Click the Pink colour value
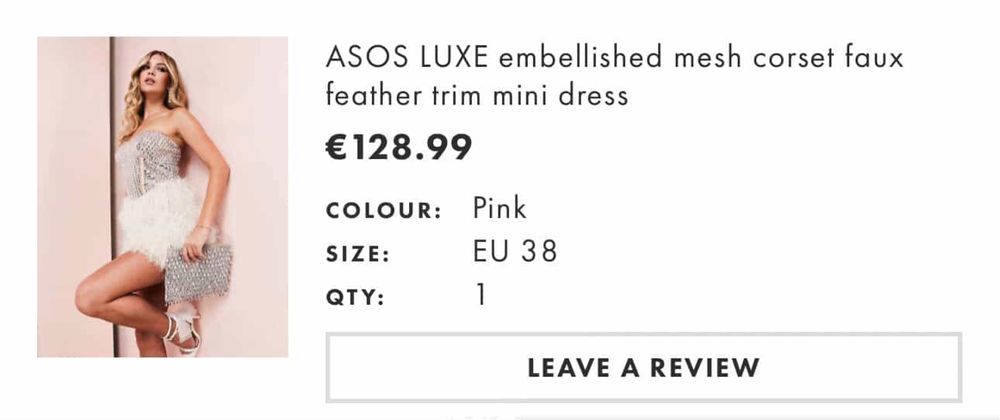Viewport: 1000px width, 420px height. click(x=499, y=209)
